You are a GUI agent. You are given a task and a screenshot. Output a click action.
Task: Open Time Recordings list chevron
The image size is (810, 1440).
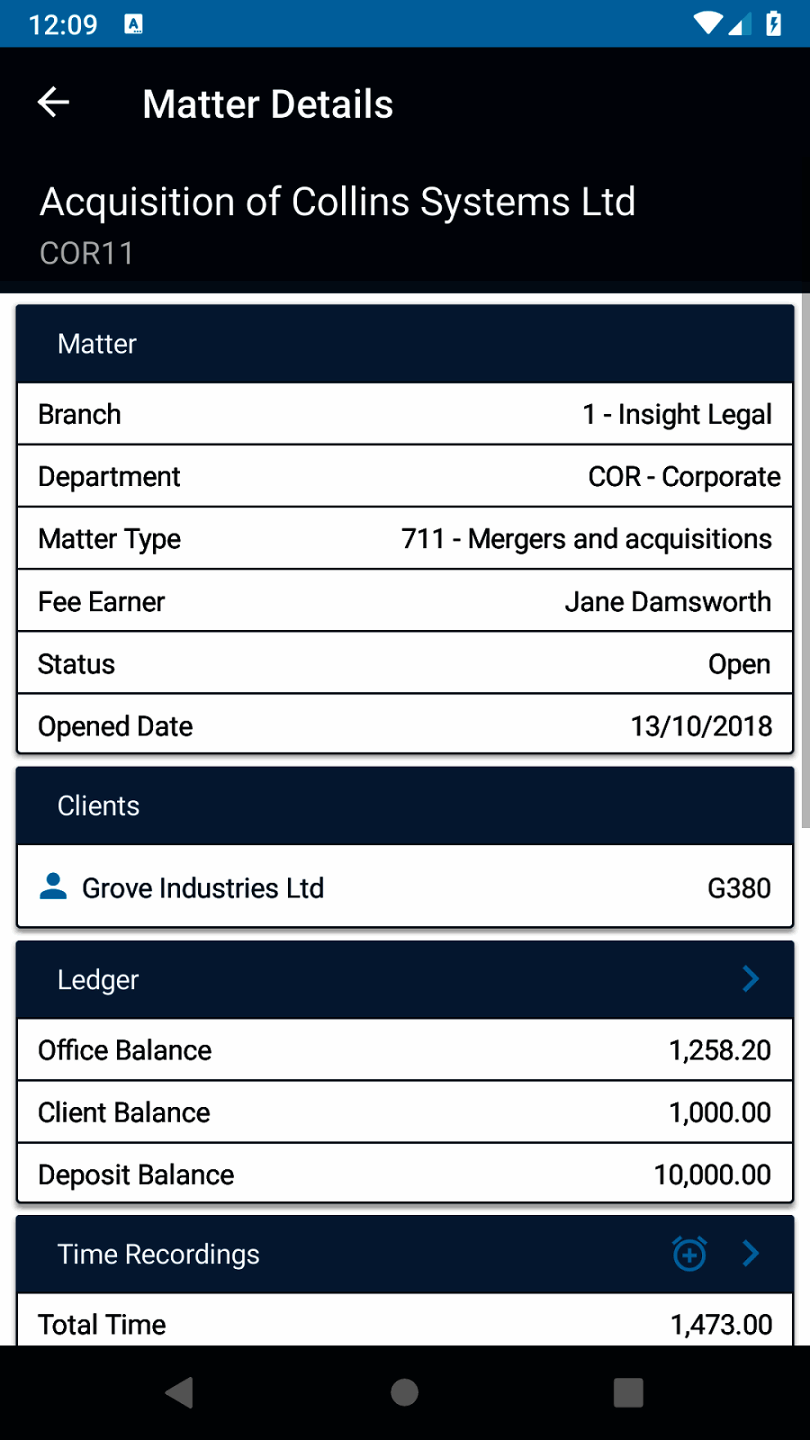[751, 1253]
